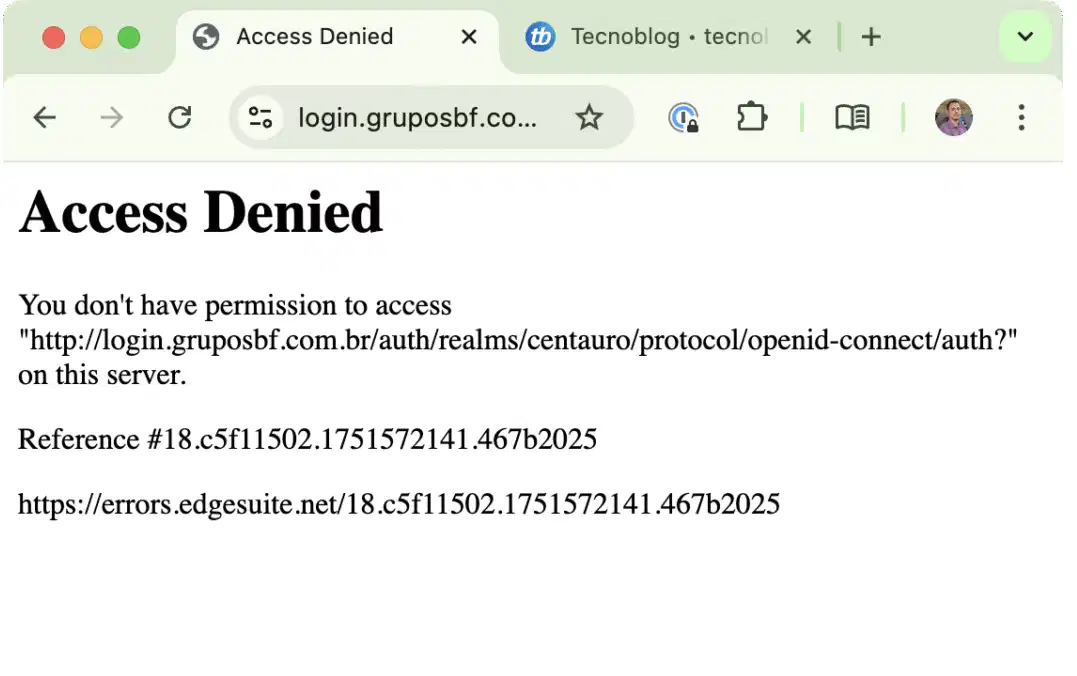Image resolution: width=1077 pixels, height=676 pixels.
Task: Switch to the Tecnoblog tab
Action: (x=646, y=36)
